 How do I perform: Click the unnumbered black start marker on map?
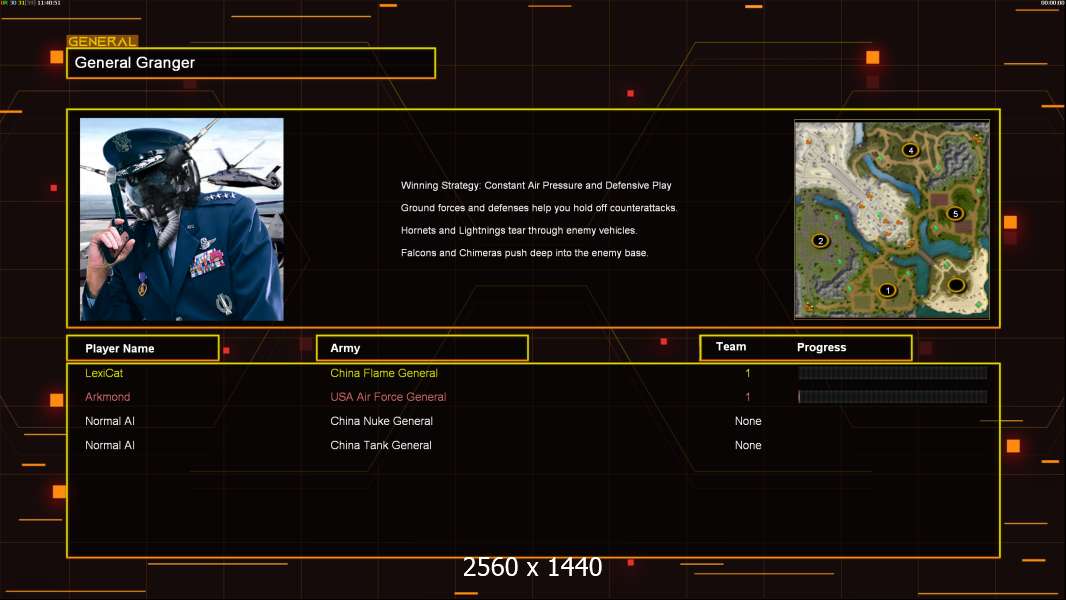956,285
